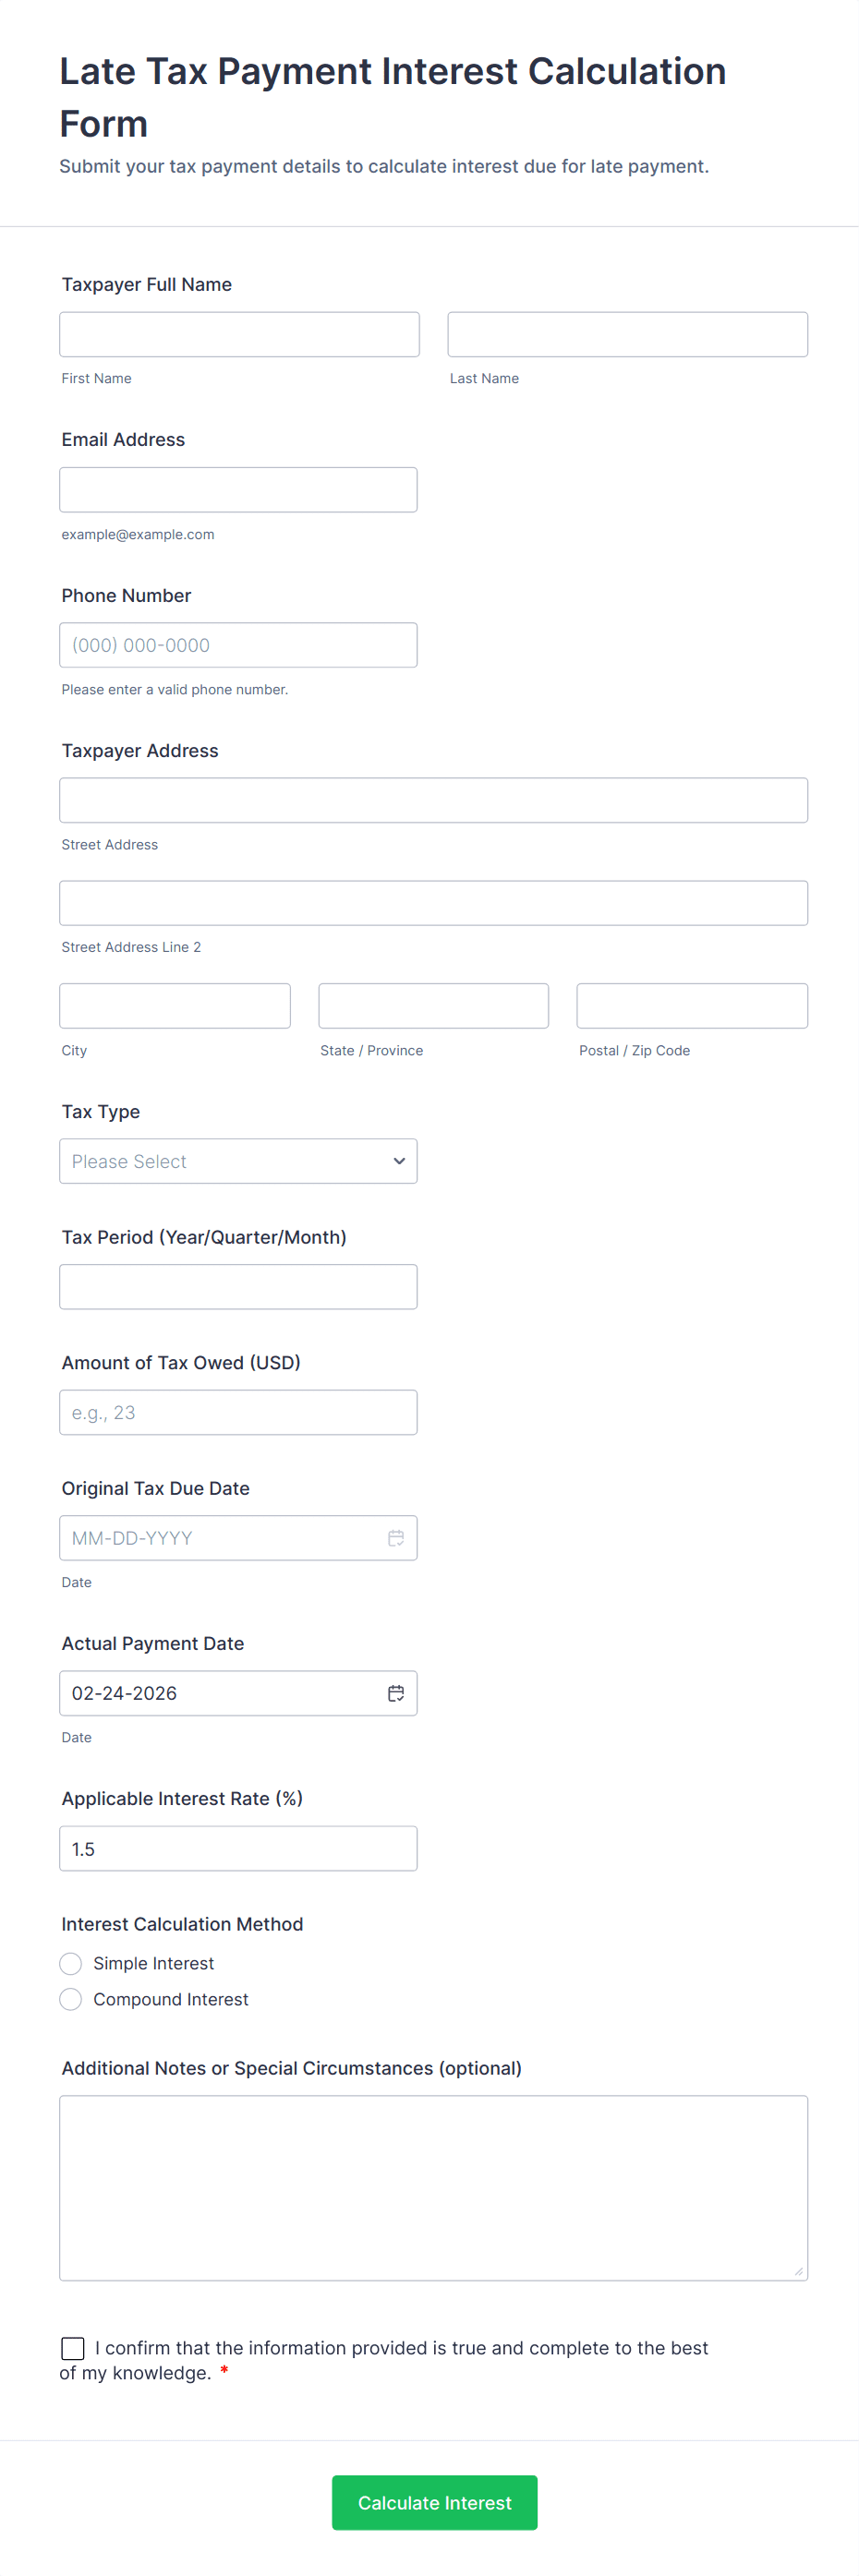The width and height of the screenshot is (859, 2576).
Task: Focus the Postal / Zip Code field
Action: point(692,1006)
